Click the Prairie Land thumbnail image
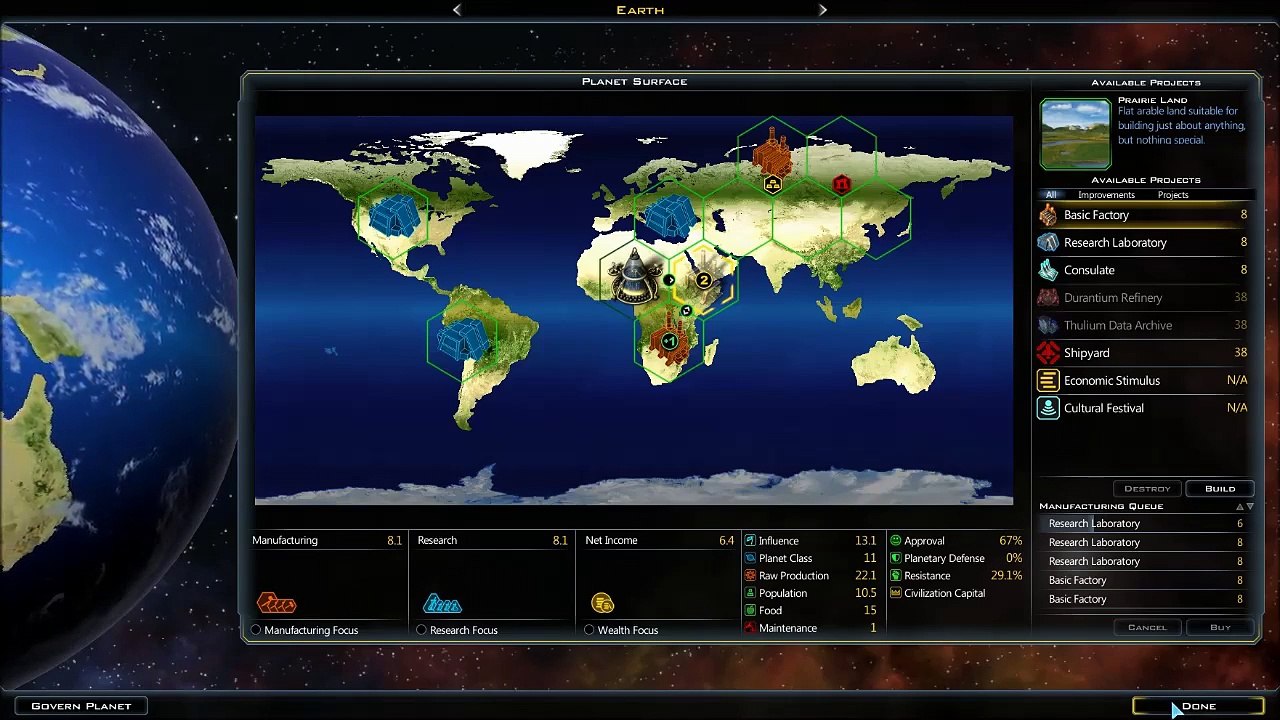The image size is (1280, 720). pyautogui.click(x=1076, y=133)
